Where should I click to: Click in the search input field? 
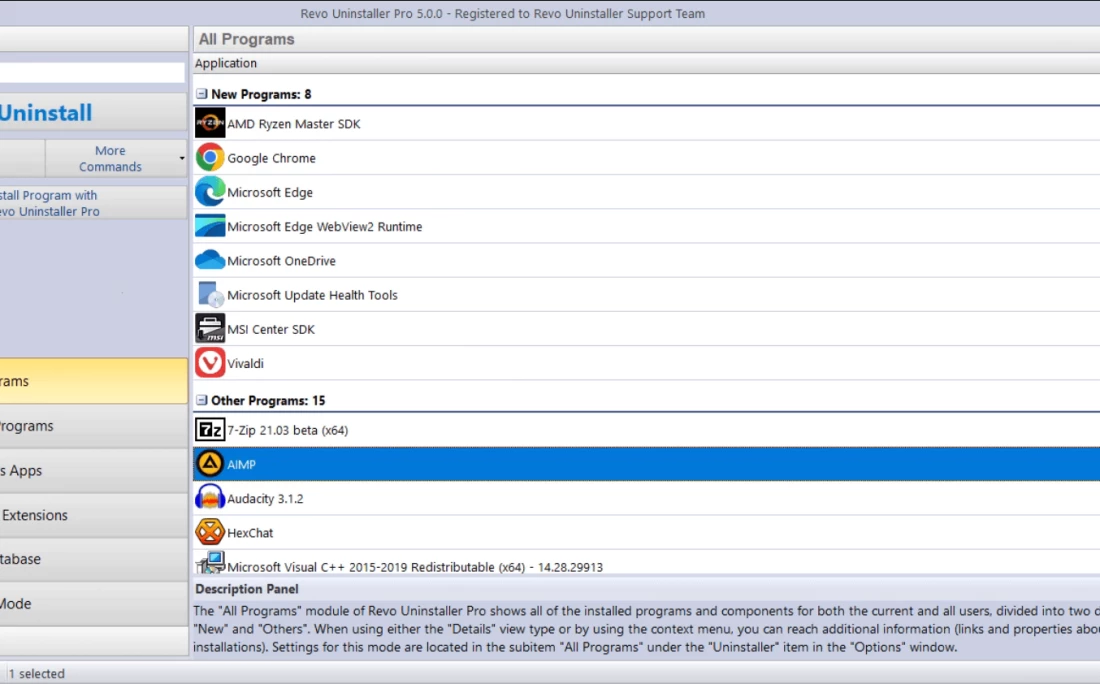coord(90,73)
